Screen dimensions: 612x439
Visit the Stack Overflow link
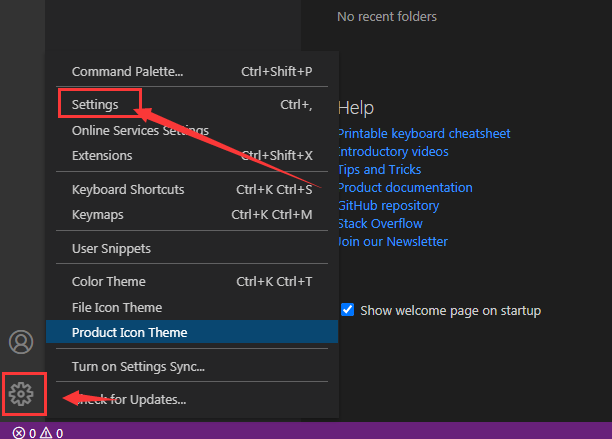(380, 223)
